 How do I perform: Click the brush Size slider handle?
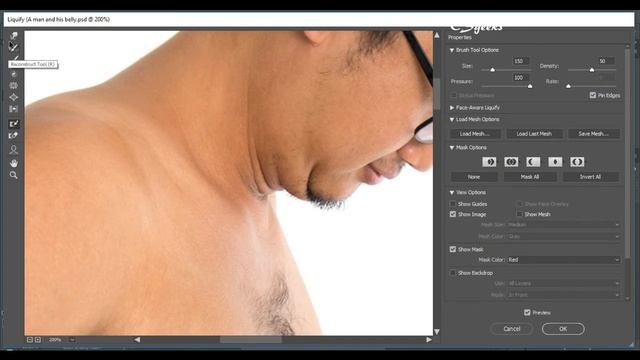point(492,70)
